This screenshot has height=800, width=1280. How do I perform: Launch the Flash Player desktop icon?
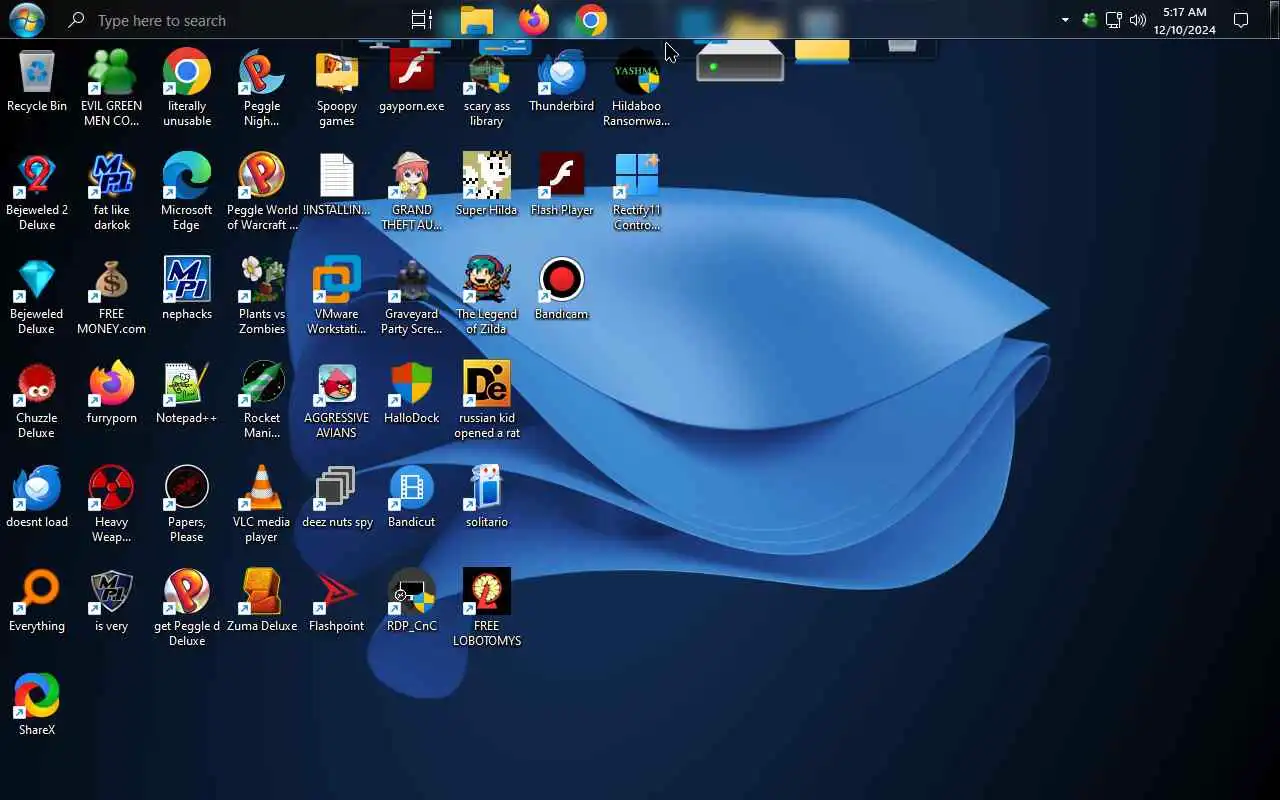coord(562,186)
